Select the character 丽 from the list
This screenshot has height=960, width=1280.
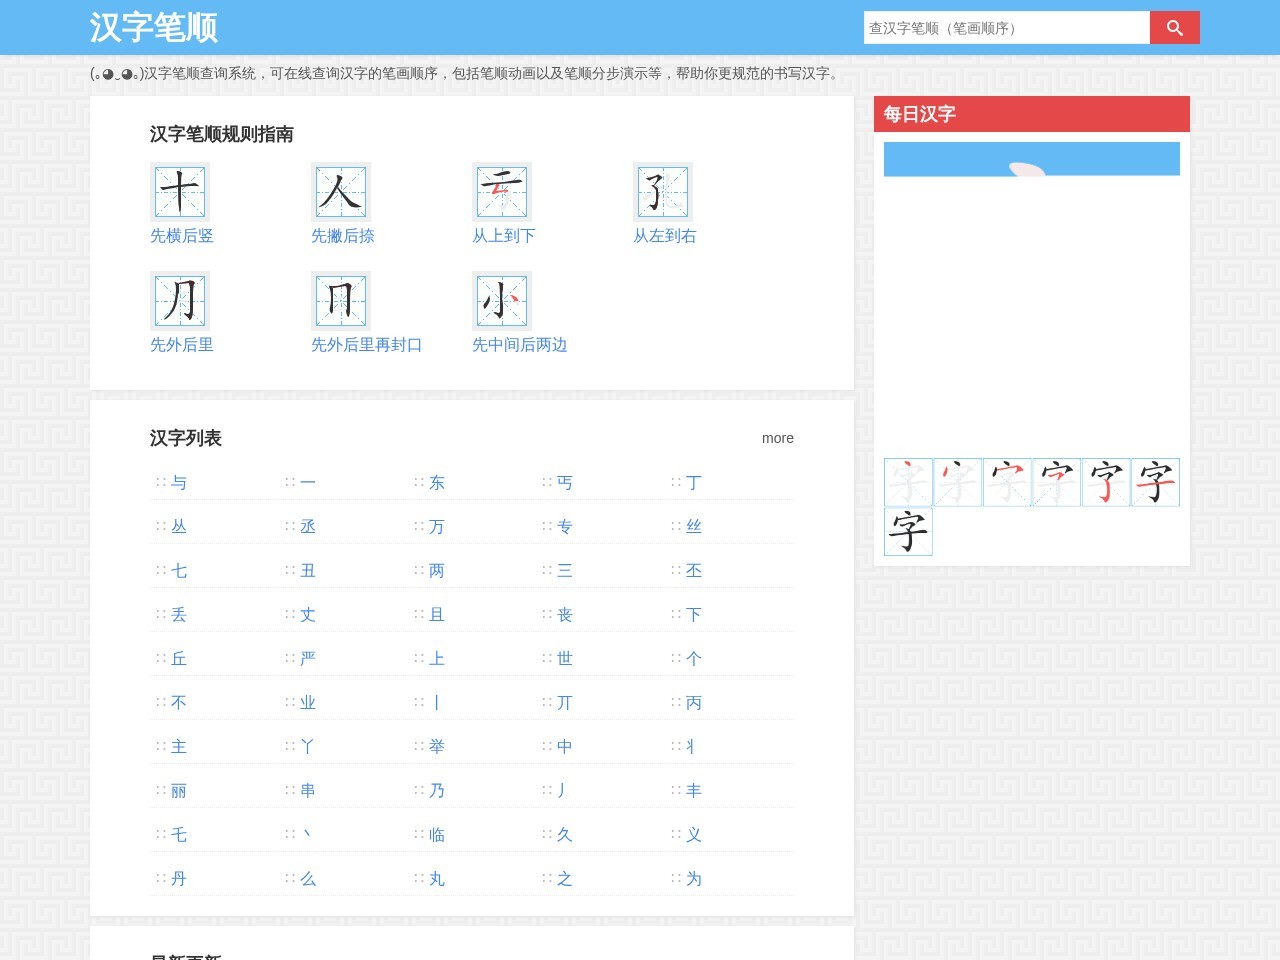point(179,791)
